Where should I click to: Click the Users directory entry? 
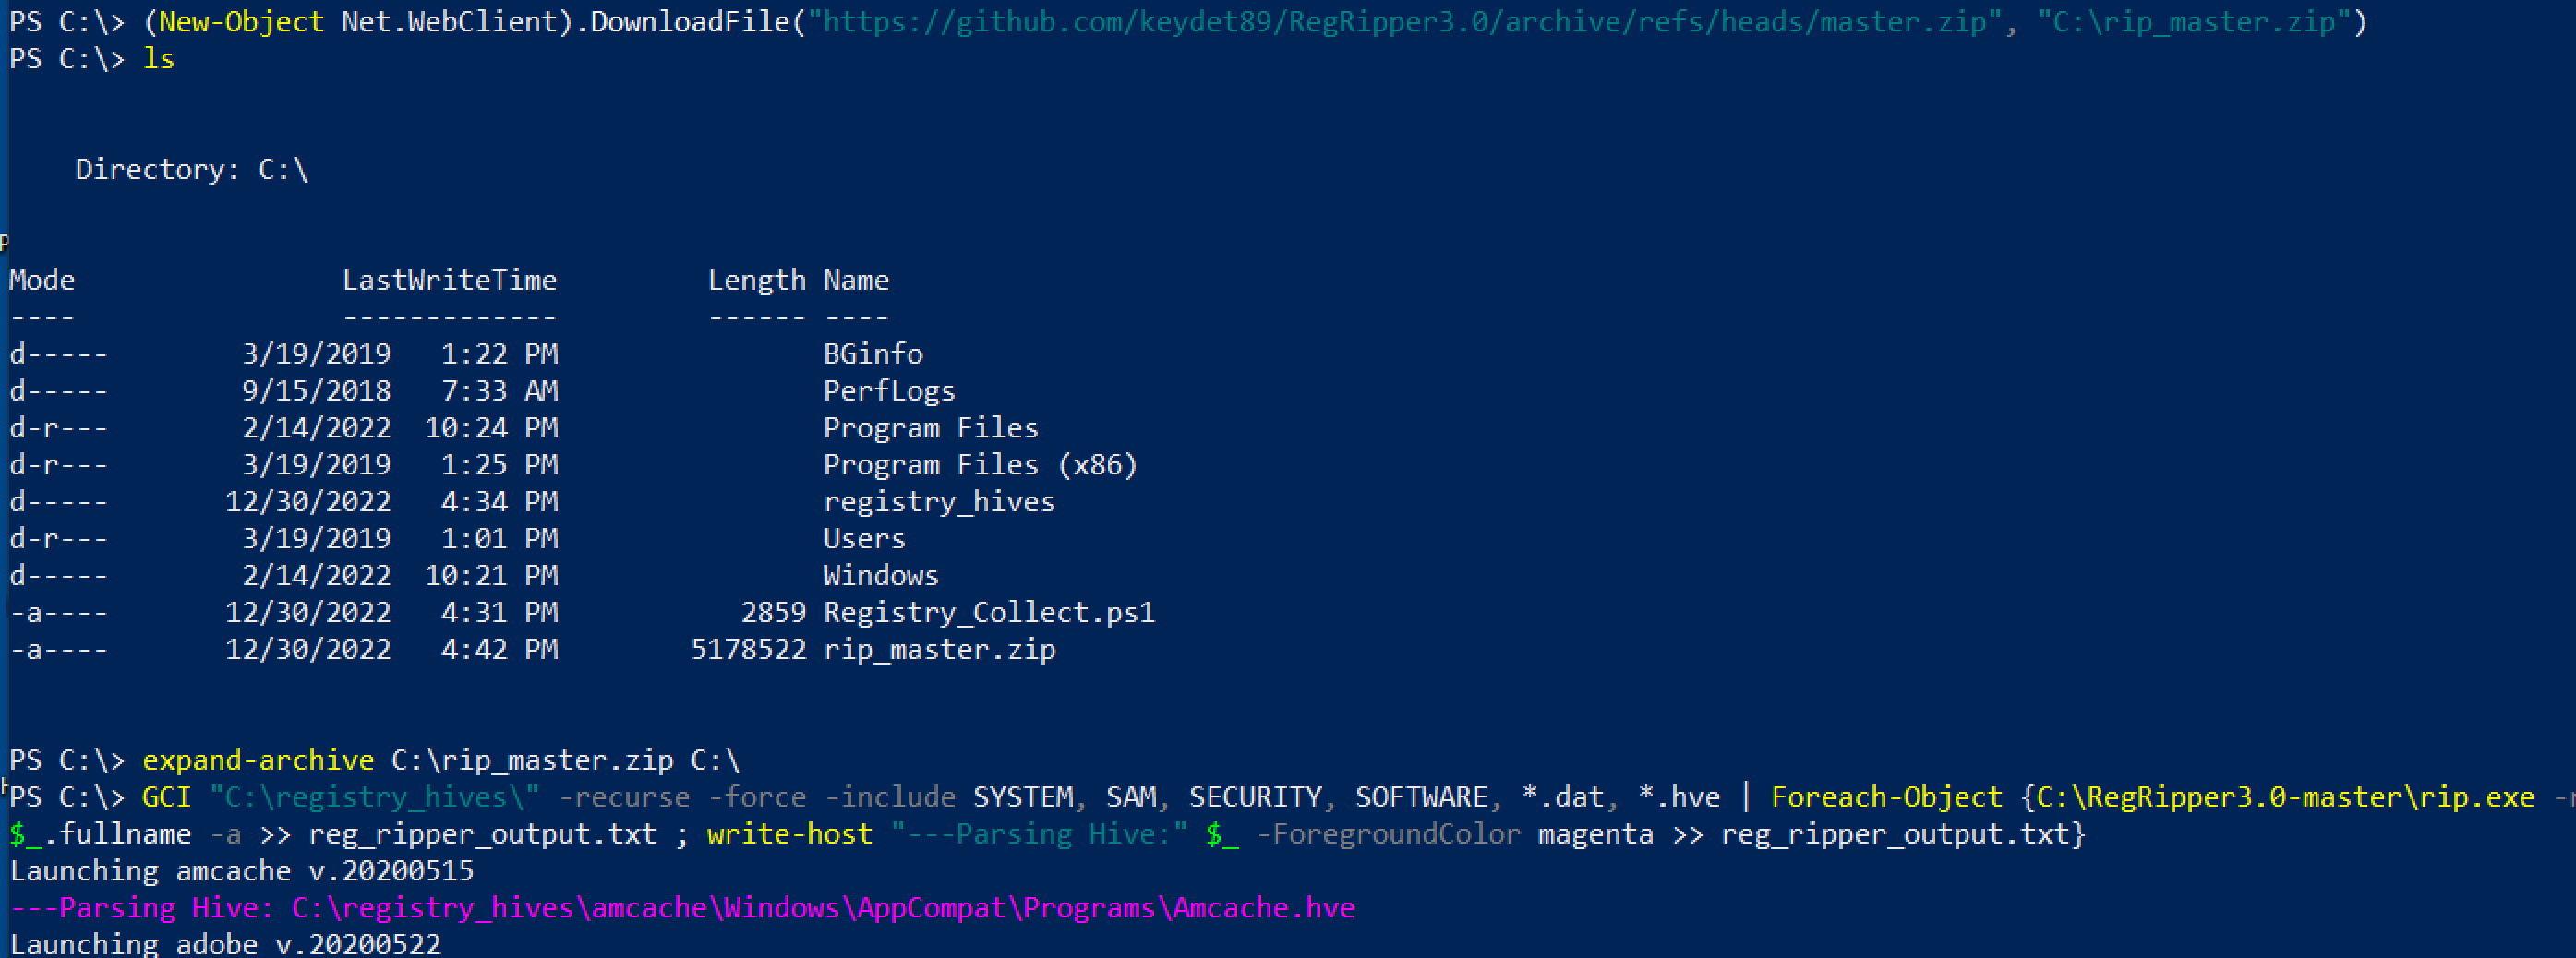[863, 539]
